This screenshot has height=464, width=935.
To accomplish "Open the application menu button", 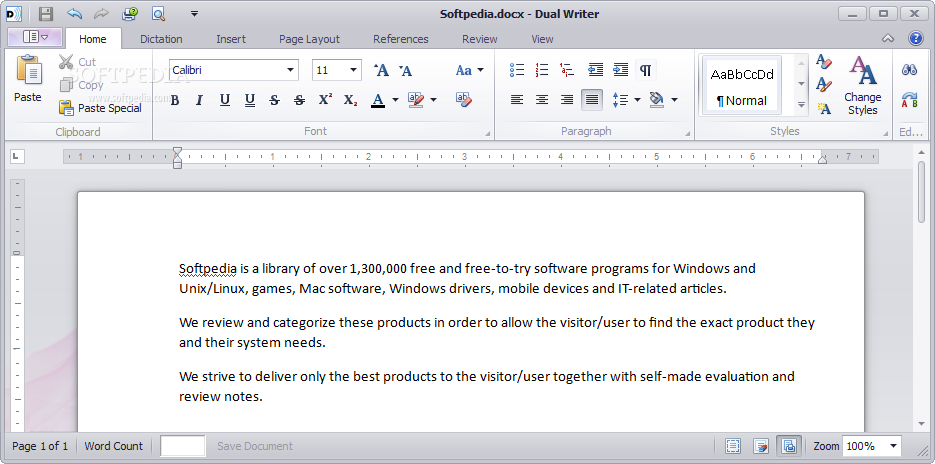I will tap(35, 37).
